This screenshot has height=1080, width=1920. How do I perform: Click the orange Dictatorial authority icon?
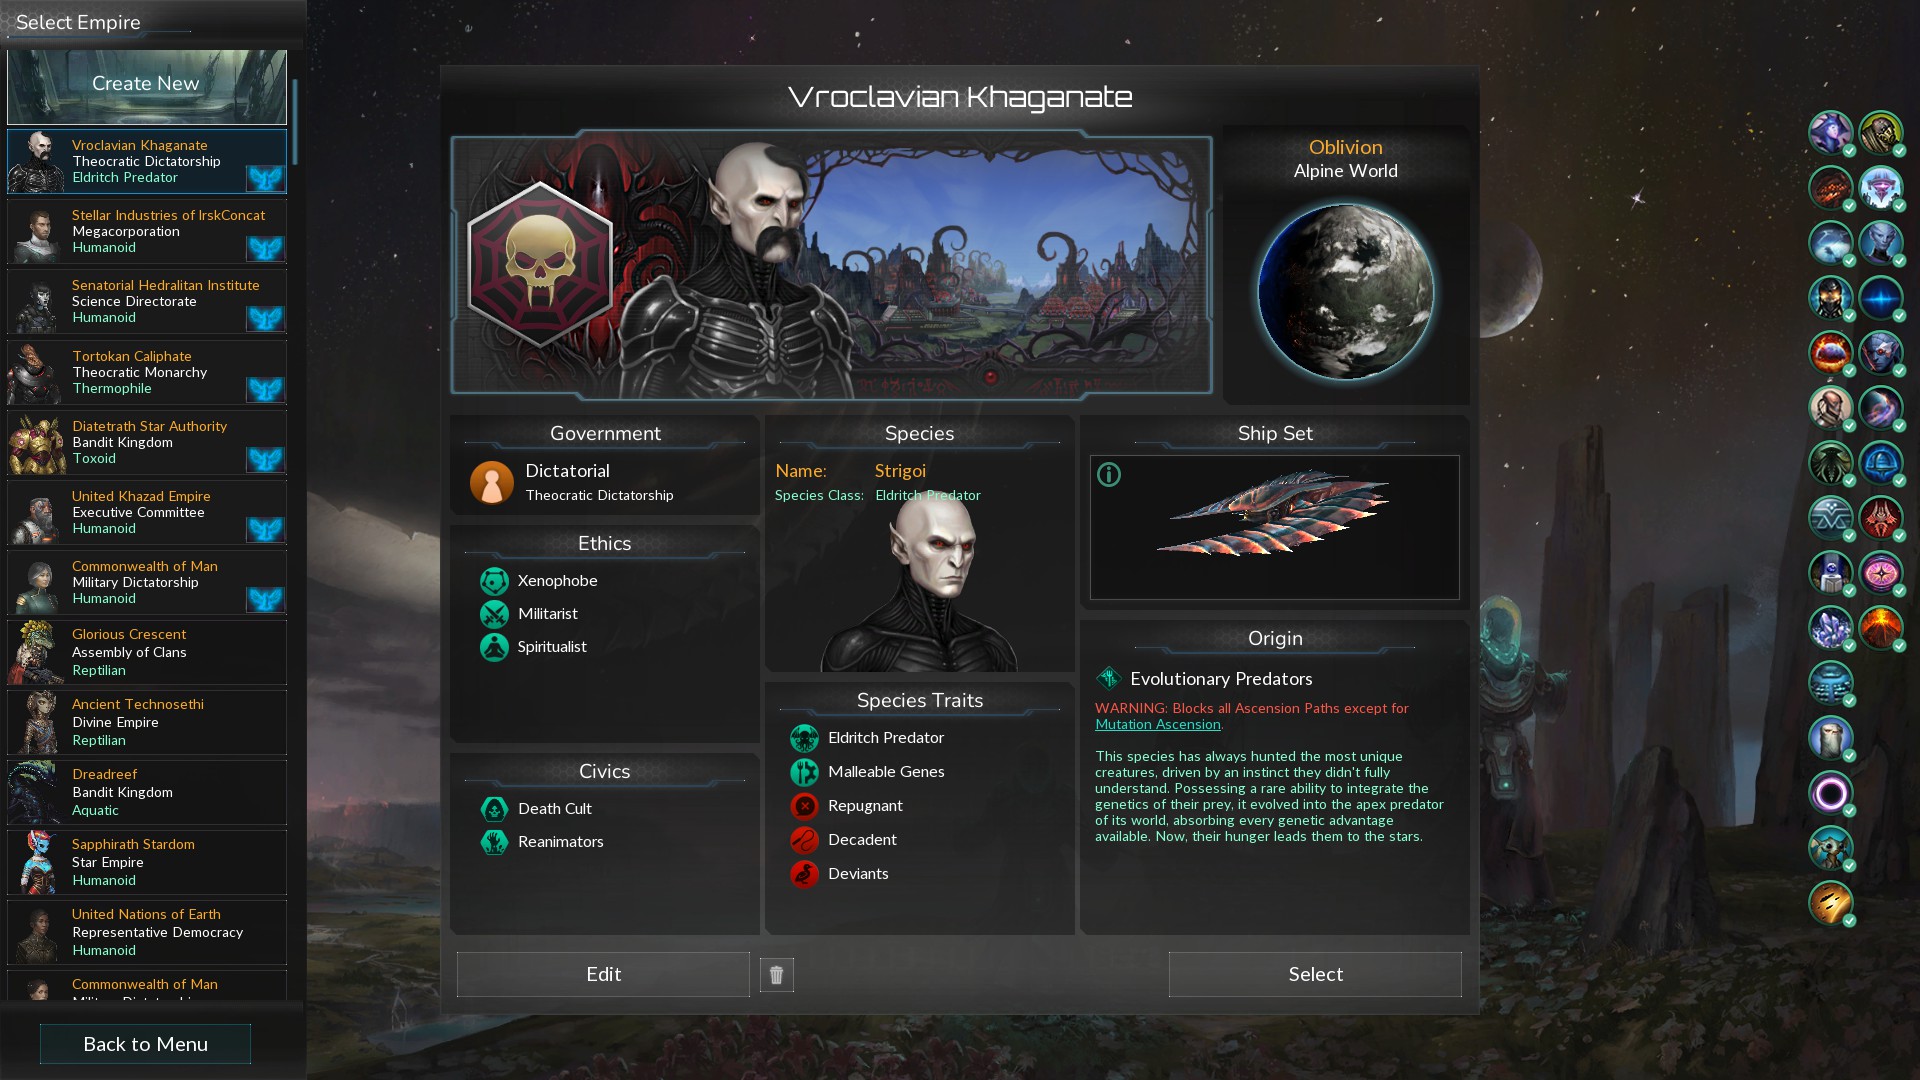tap(491, 482)
